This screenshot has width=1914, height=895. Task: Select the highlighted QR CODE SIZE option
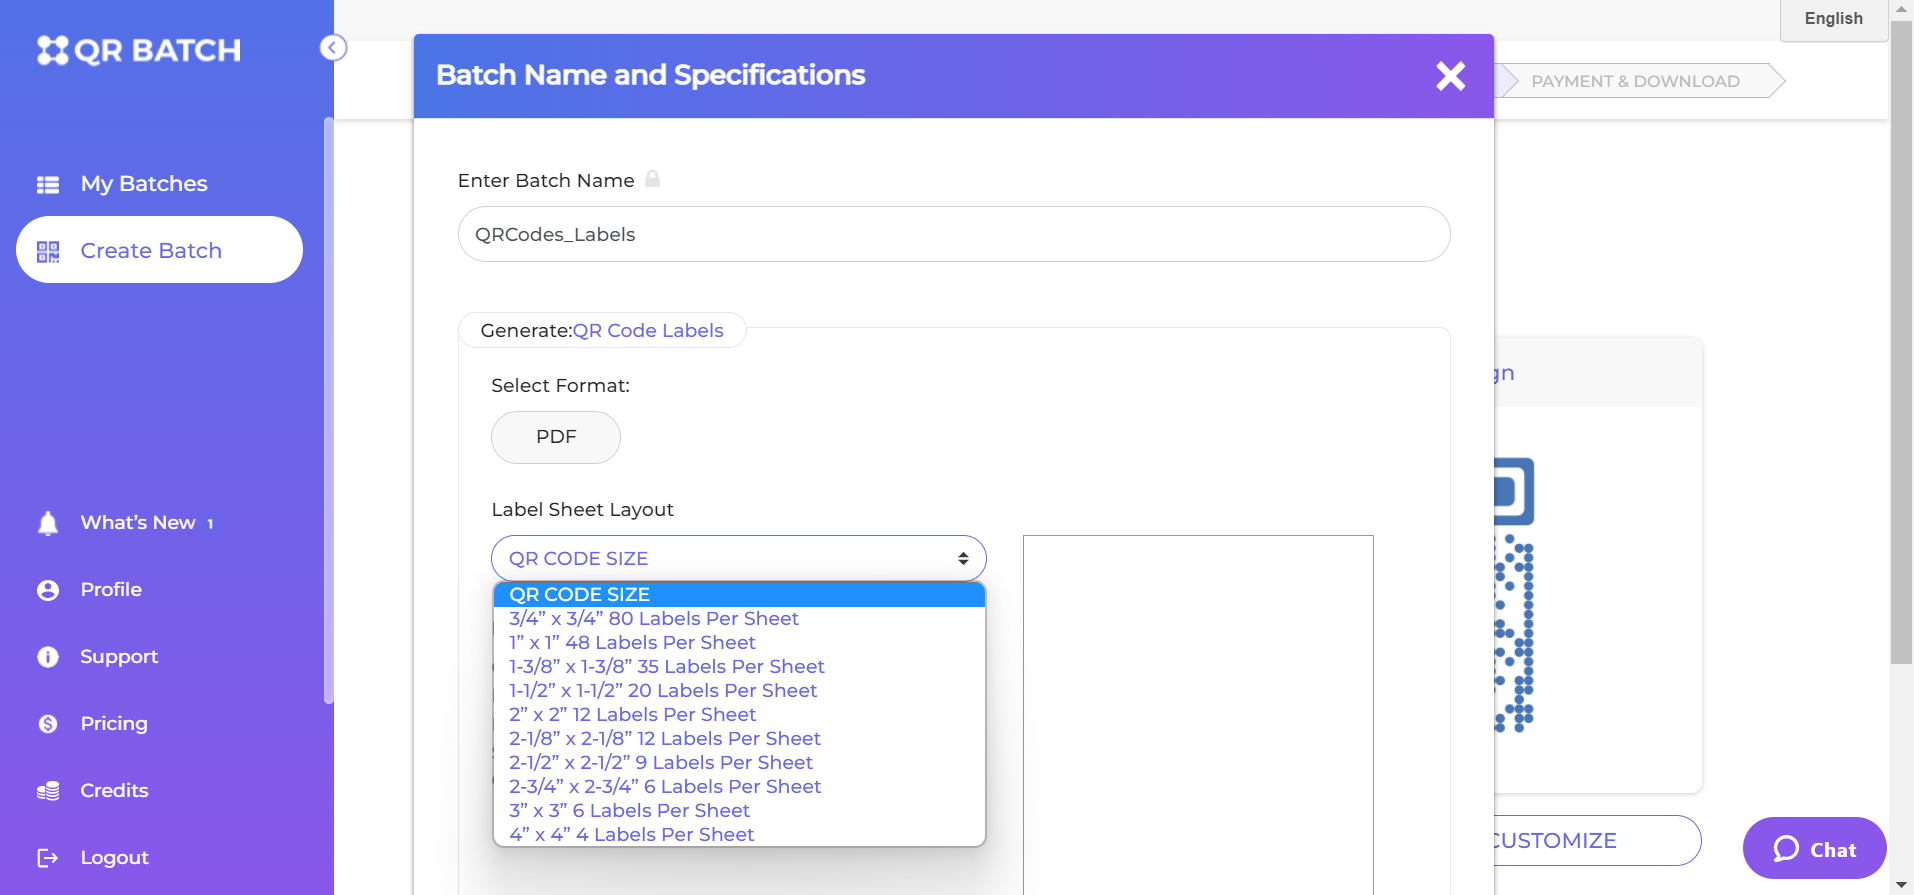[739, 595]
